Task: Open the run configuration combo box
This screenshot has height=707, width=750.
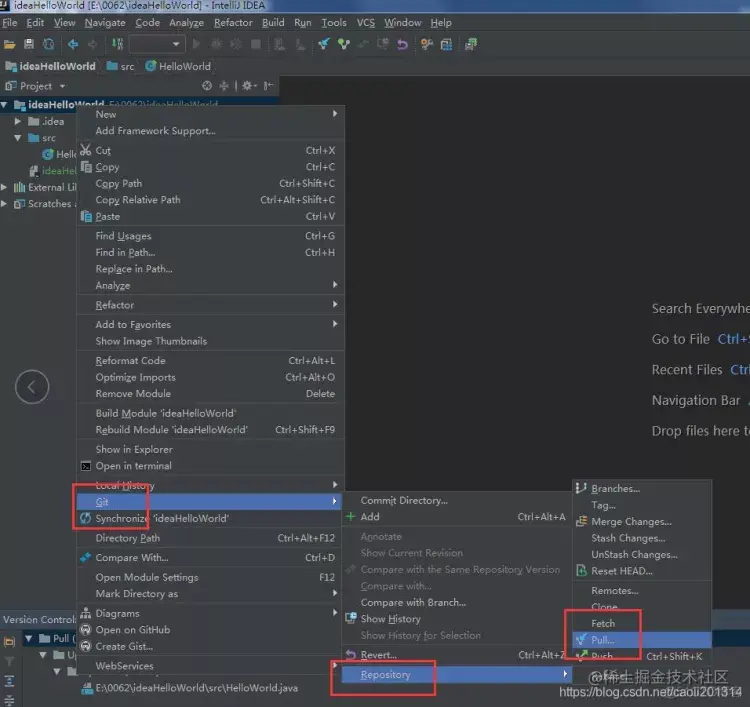Action: pyautogui.click(x=158, y=44)
